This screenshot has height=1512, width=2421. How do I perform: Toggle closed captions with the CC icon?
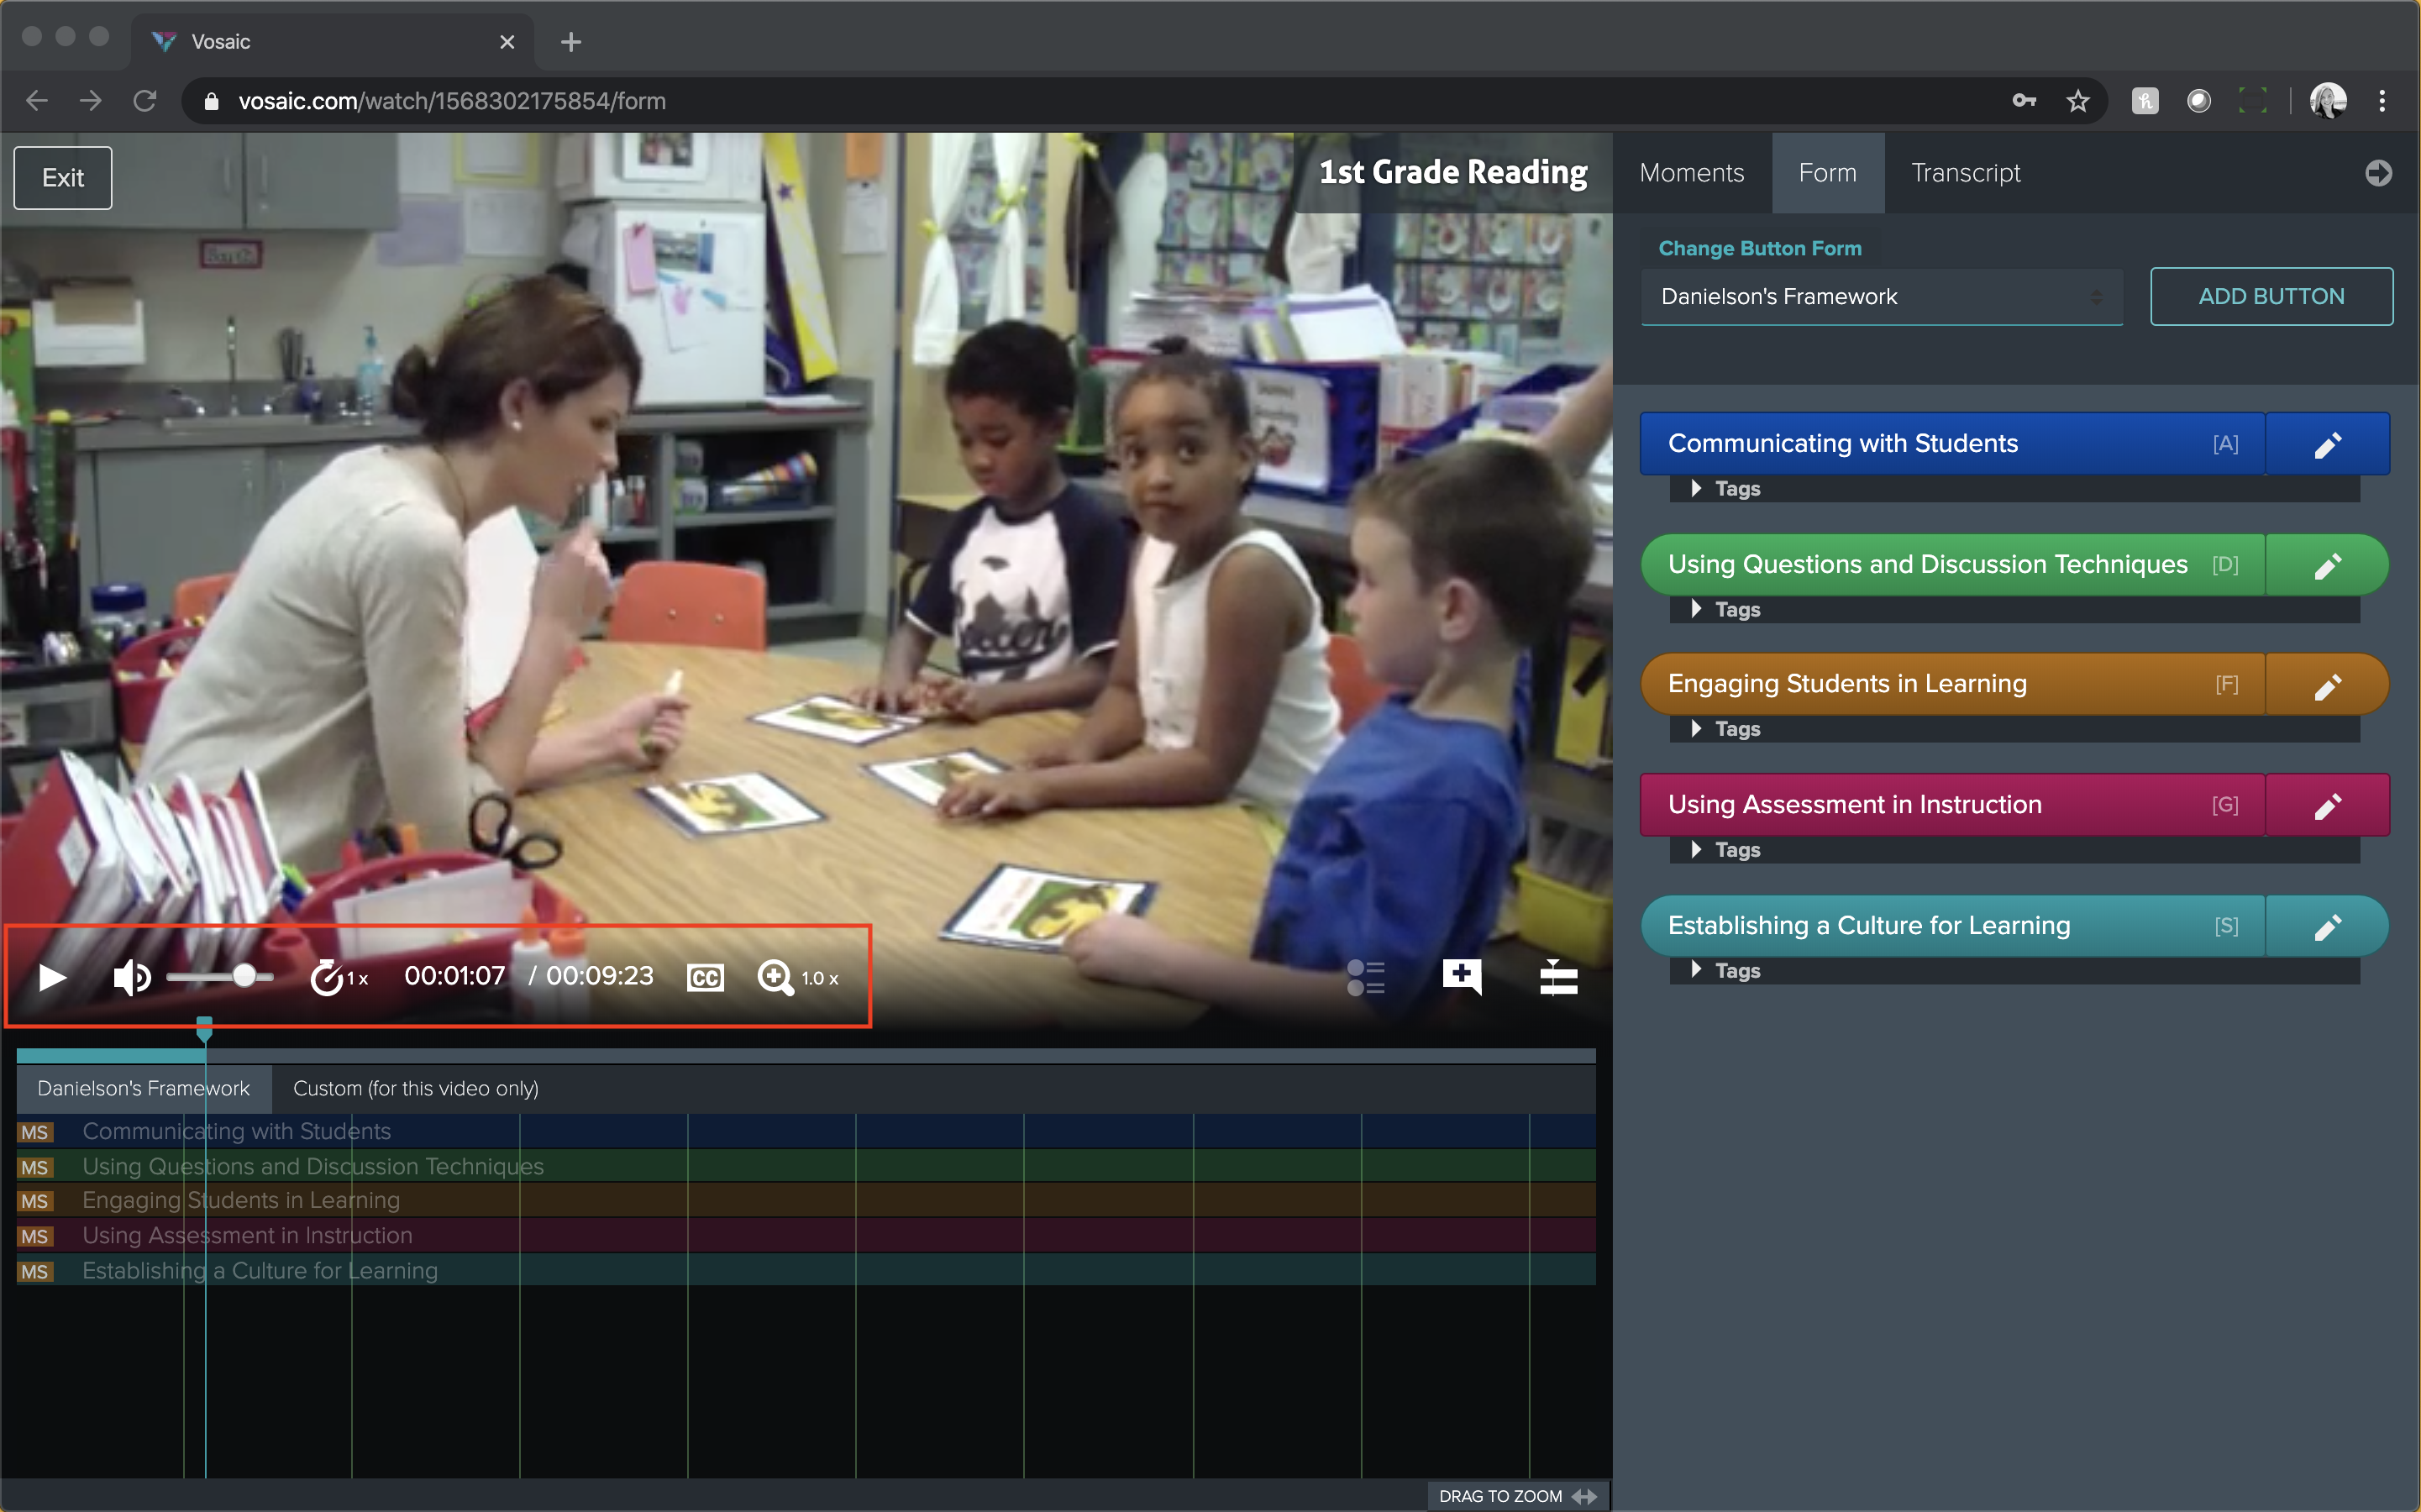(705, 977)
